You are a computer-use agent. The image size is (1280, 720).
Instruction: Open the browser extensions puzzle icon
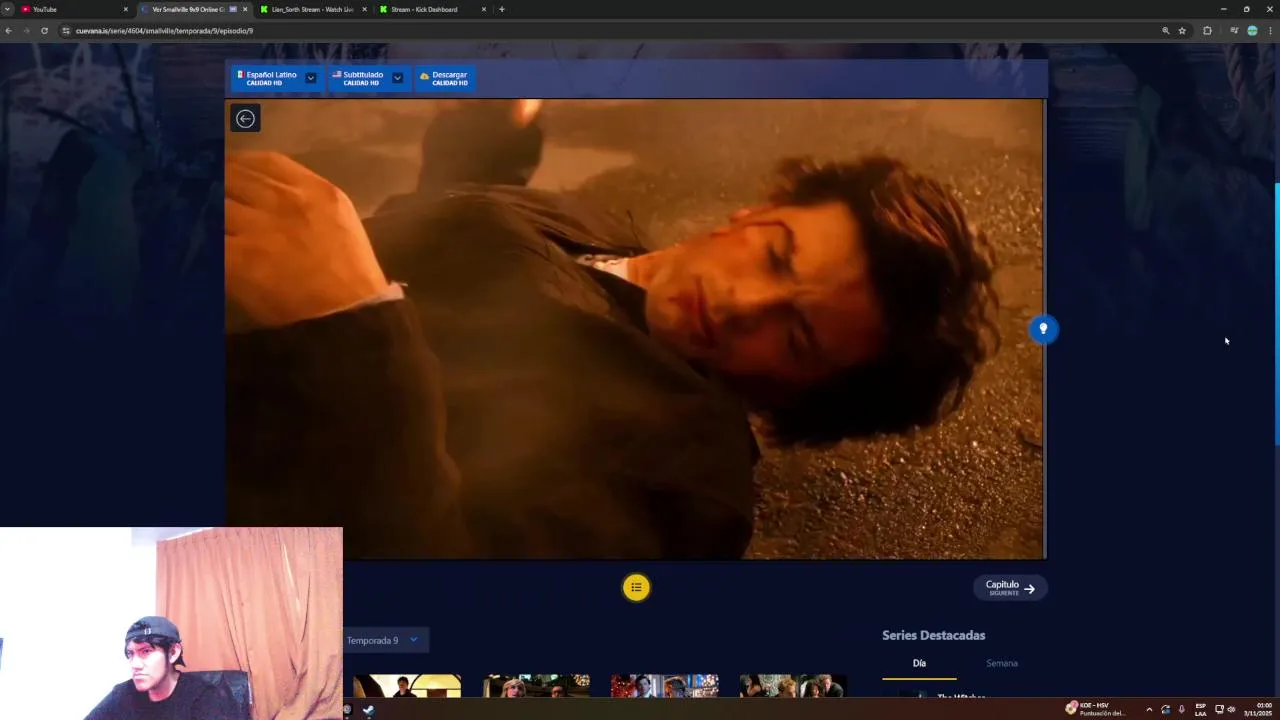click(1207, 31)
